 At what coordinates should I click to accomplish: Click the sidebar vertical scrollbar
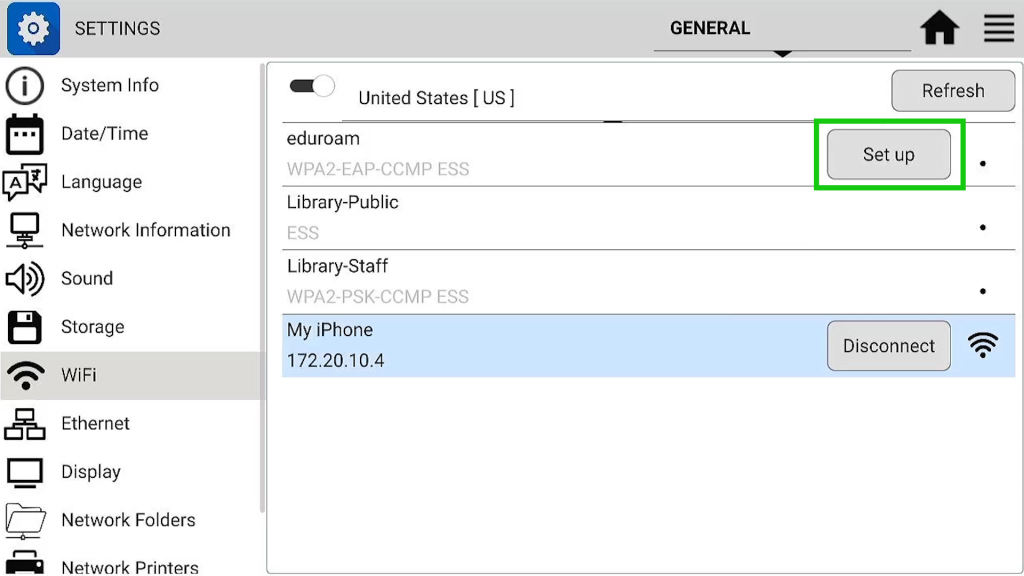(263, 287)
